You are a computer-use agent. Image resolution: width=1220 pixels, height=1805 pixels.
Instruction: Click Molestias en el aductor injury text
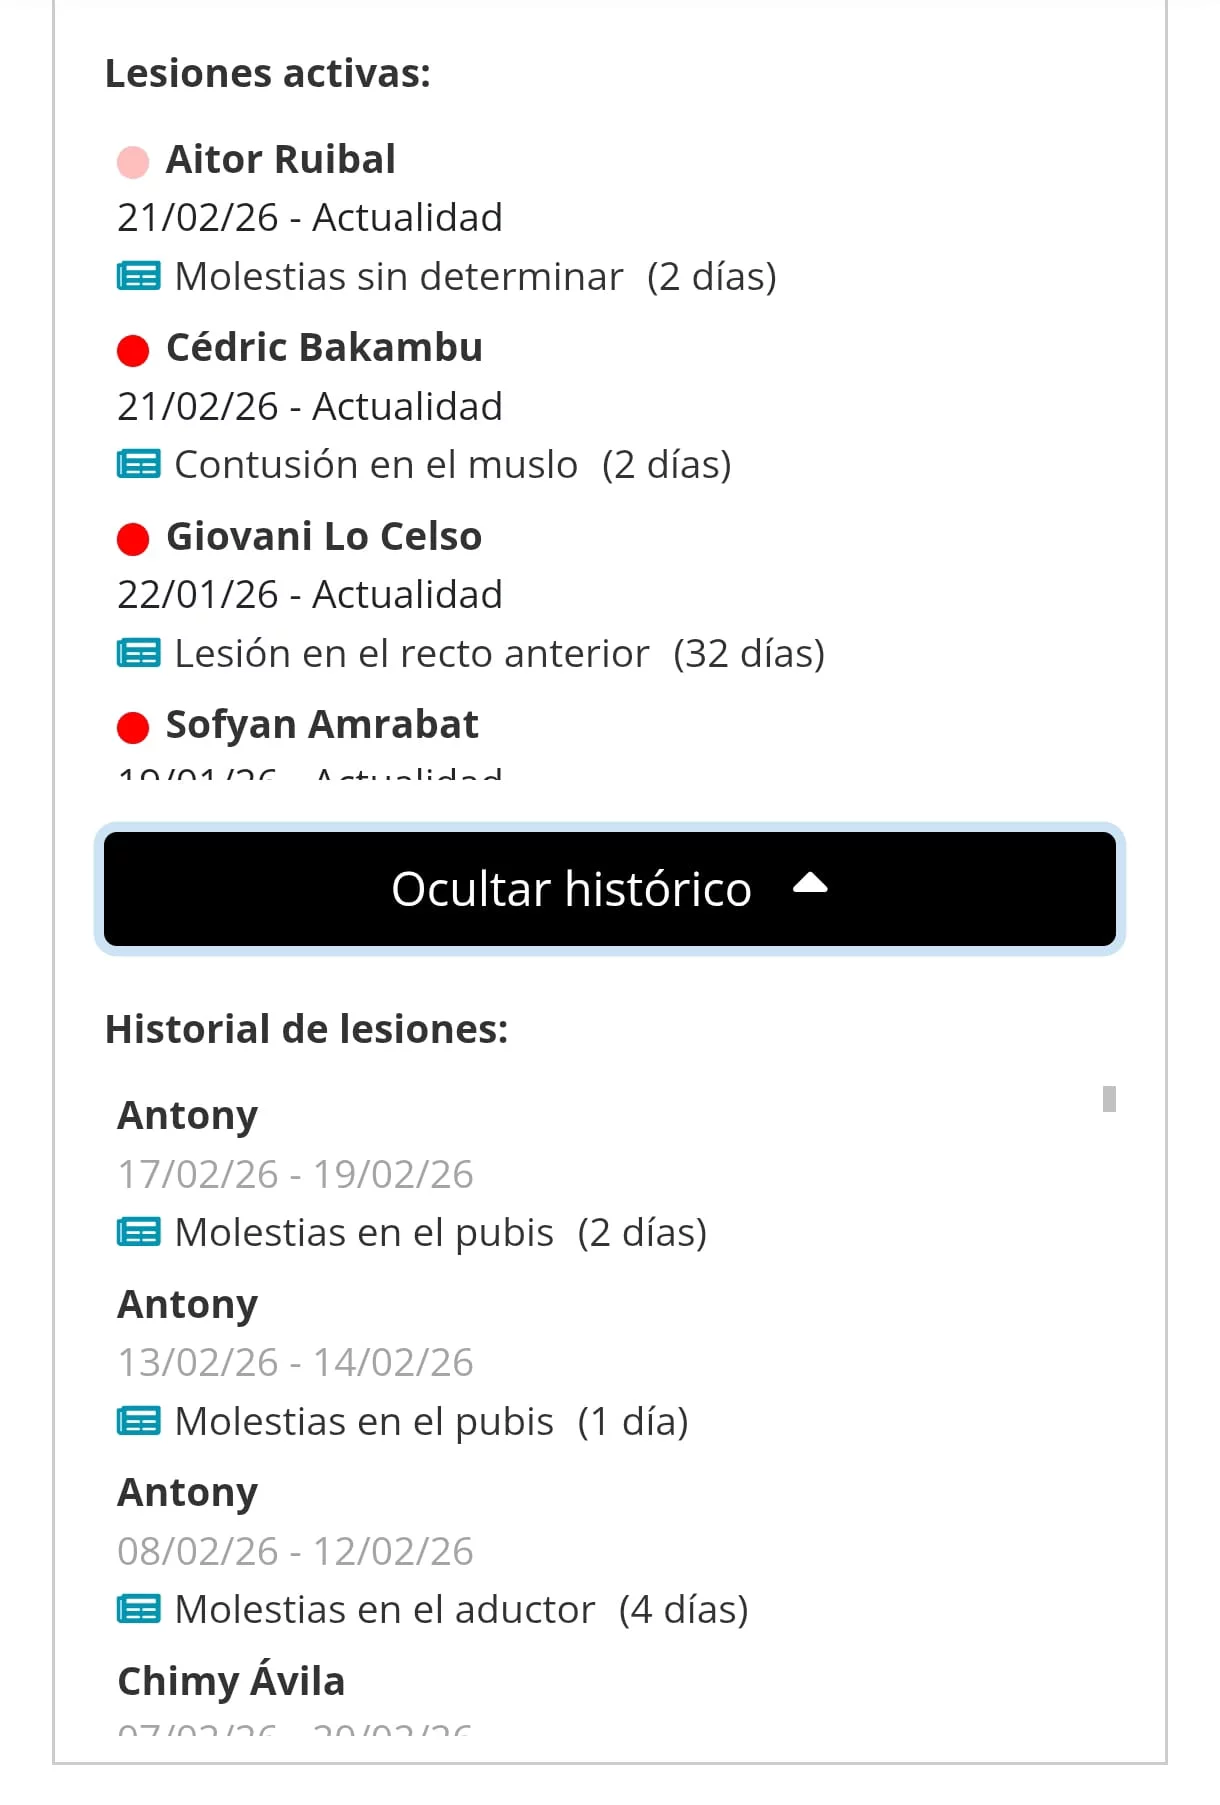point(385,1609)
